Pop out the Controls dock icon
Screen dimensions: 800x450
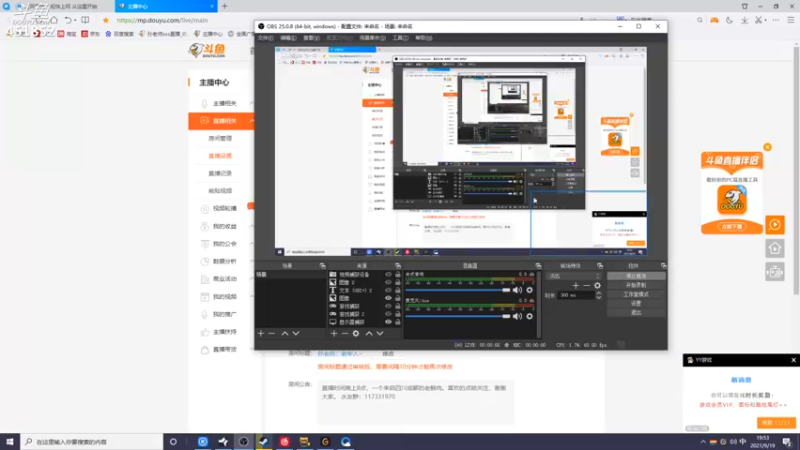(x=663, y=266)
